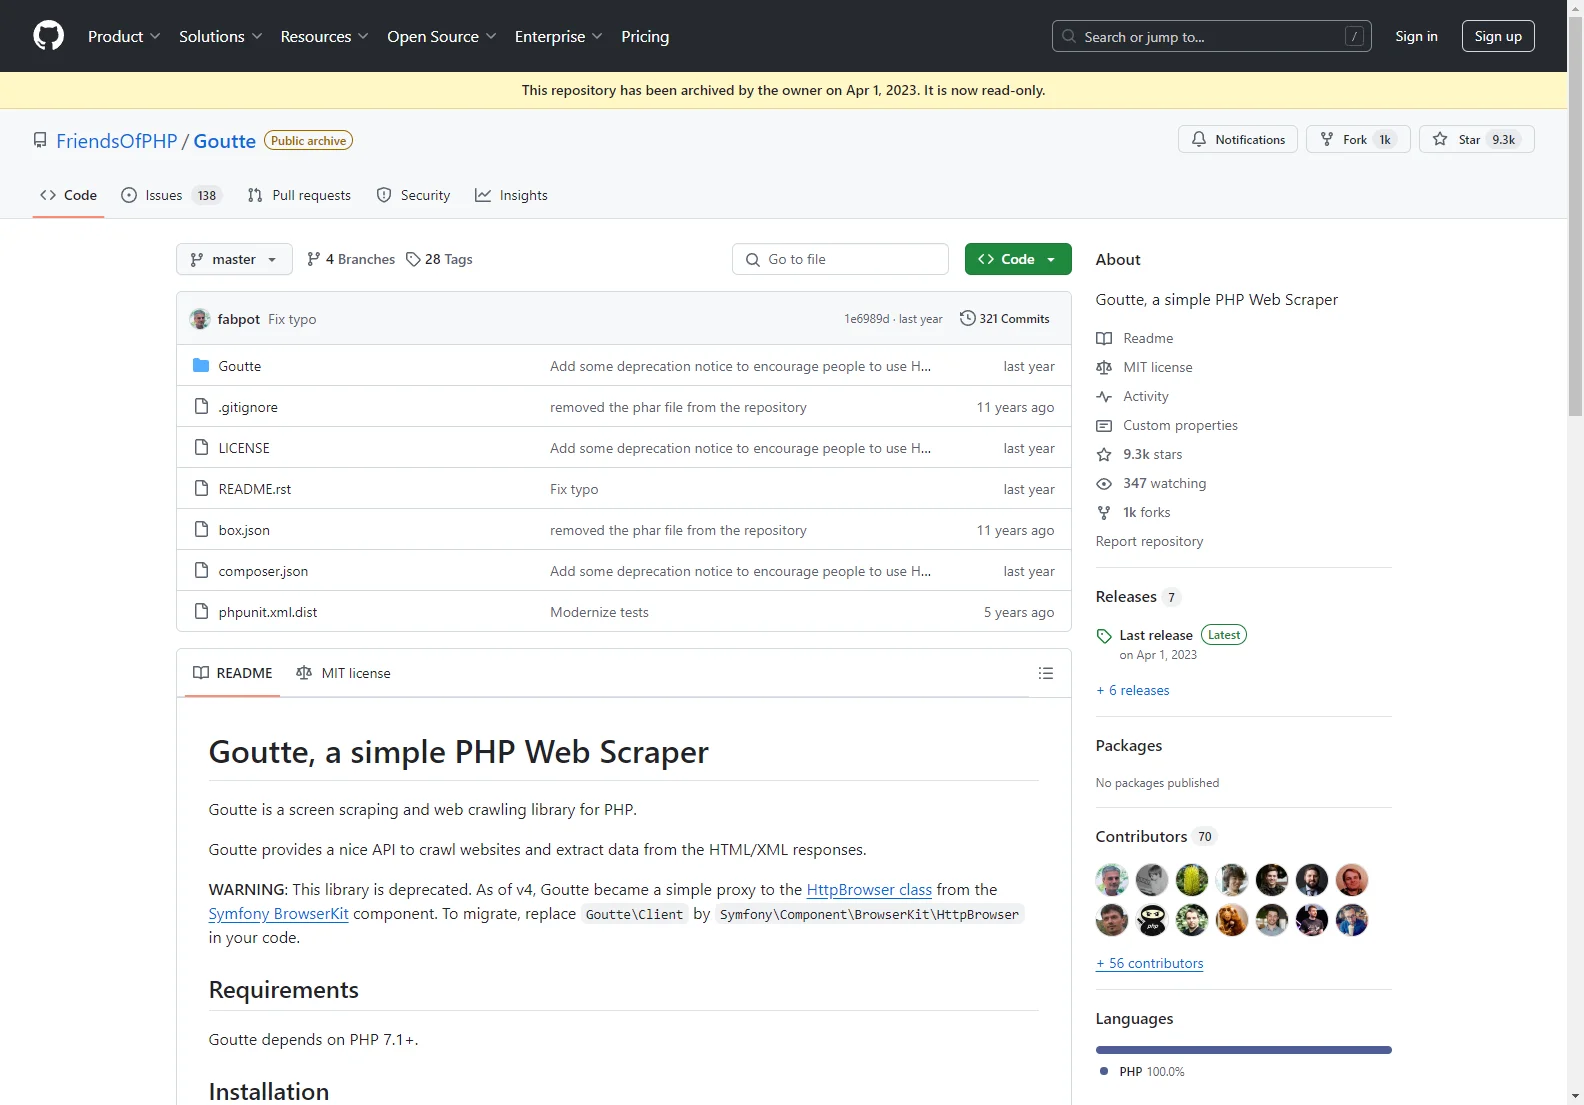The height and width of the screenshot is (1105, 1584).
Task: Click the Notifications bell button
Action: pos(1237,139)
